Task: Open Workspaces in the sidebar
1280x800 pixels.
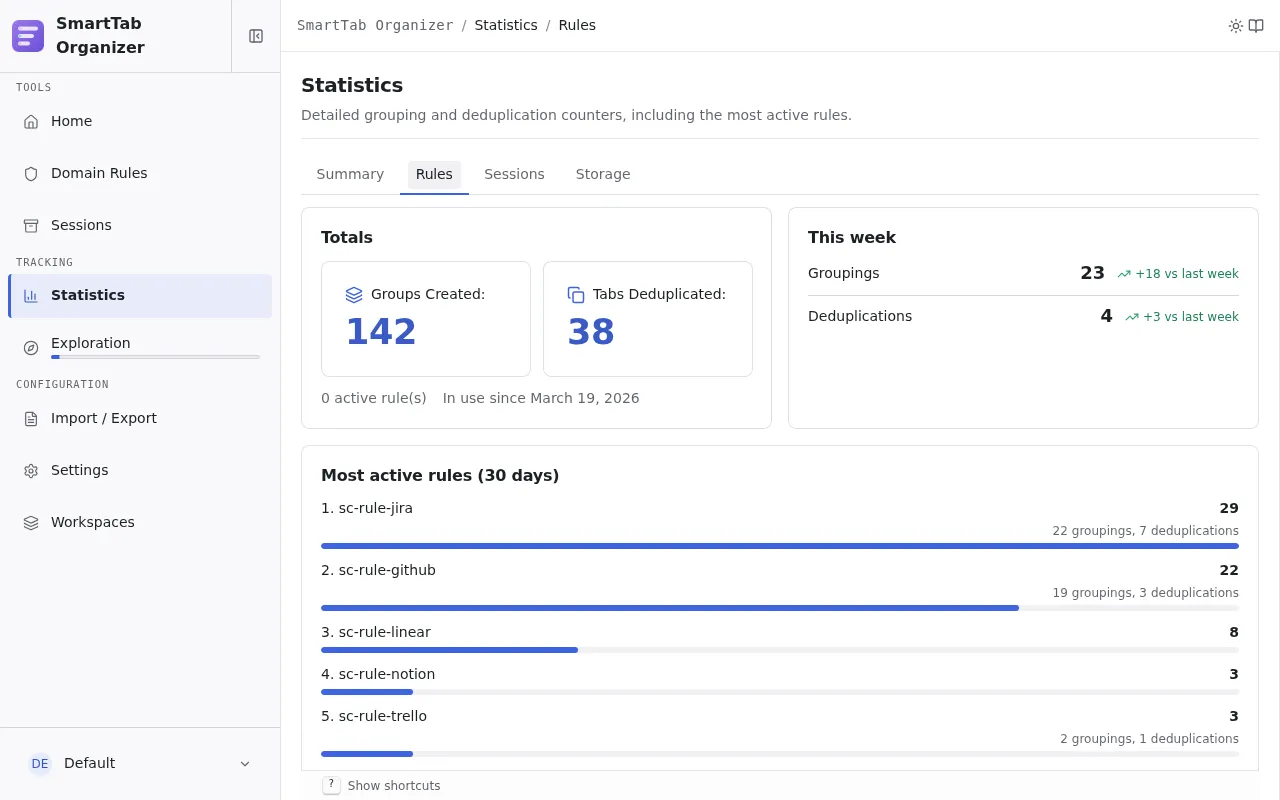Action: point(140,522)
